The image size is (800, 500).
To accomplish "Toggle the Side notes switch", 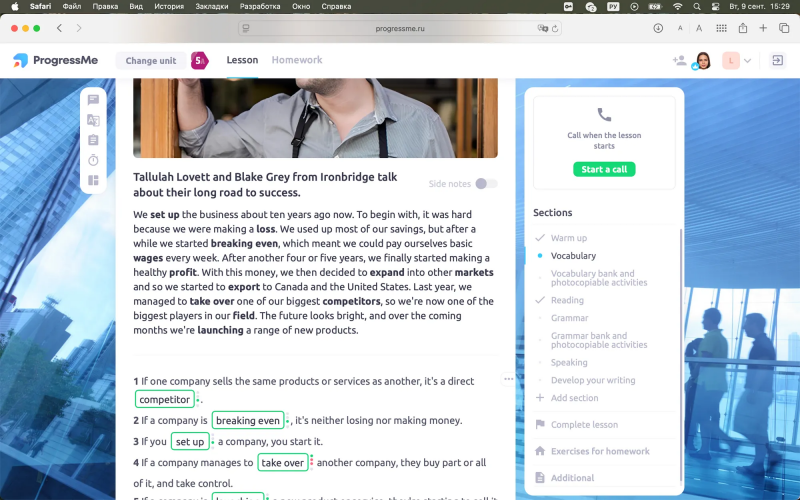I will tap(486, 184).
